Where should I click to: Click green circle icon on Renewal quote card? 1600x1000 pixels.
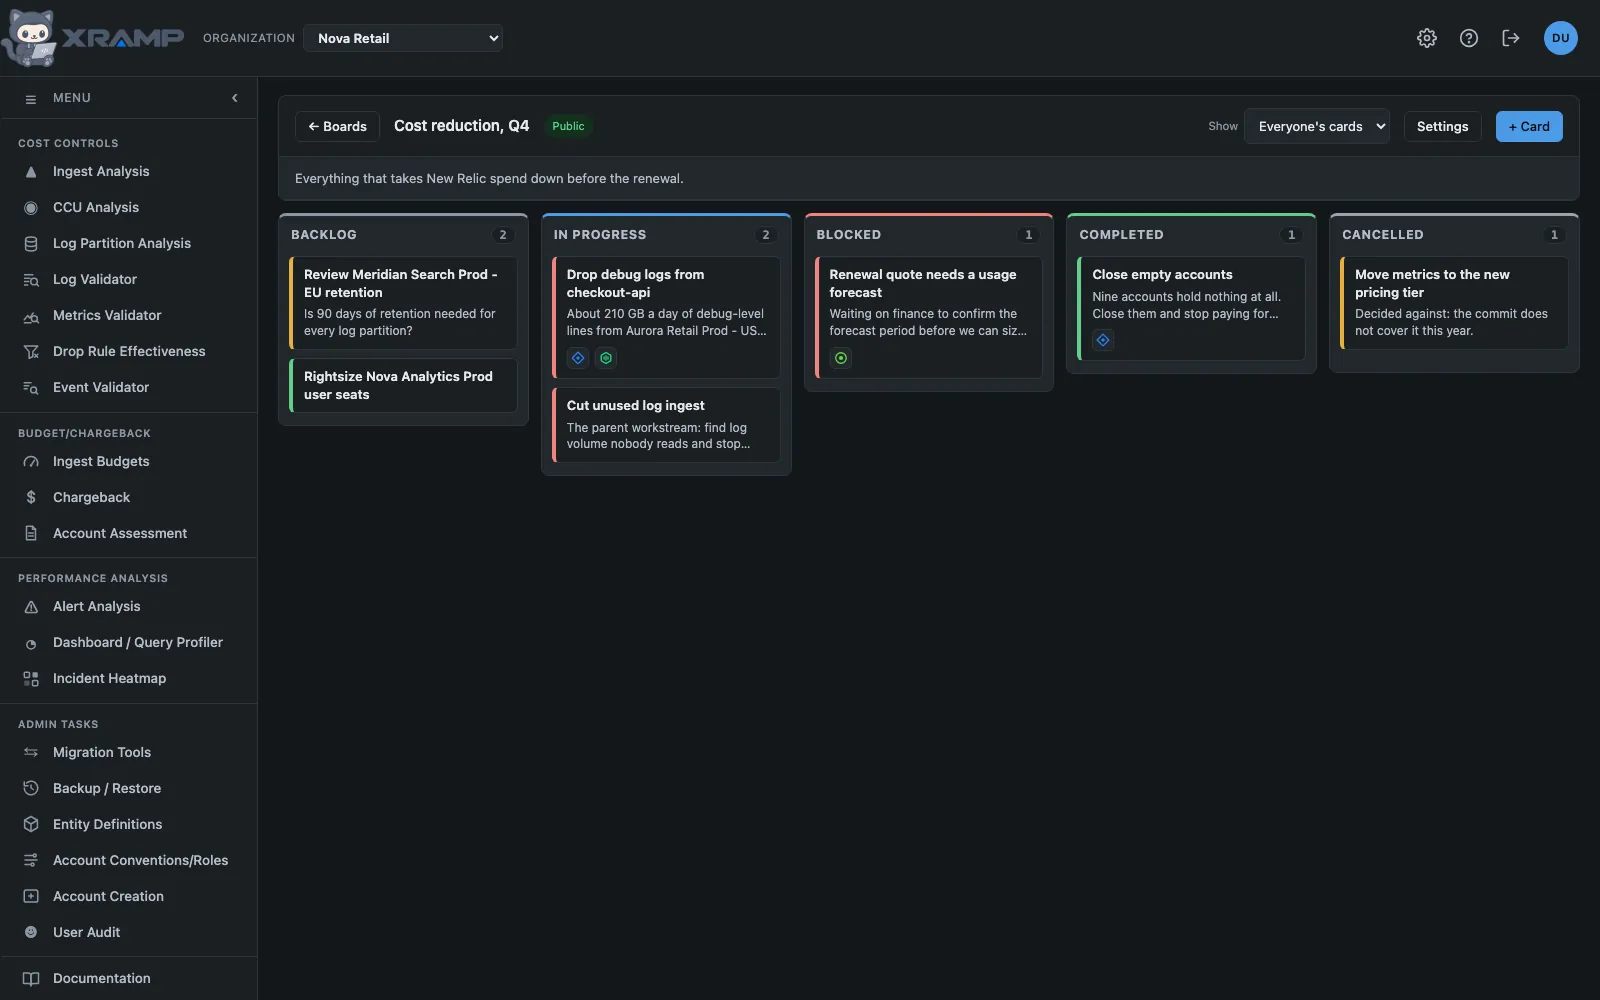pos(841,358)
